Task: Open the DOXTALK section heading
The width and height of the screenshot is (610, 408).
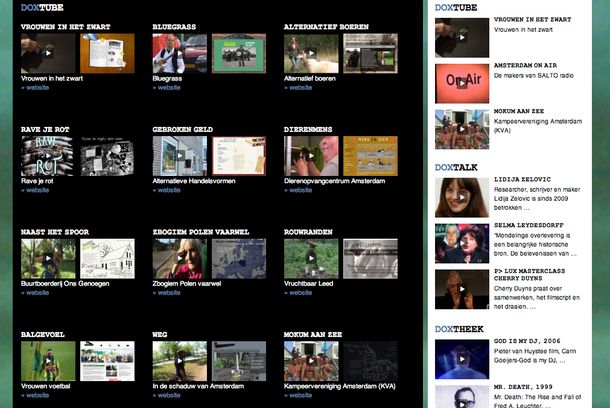Action: pyautogui.click(x=456, y=168)
